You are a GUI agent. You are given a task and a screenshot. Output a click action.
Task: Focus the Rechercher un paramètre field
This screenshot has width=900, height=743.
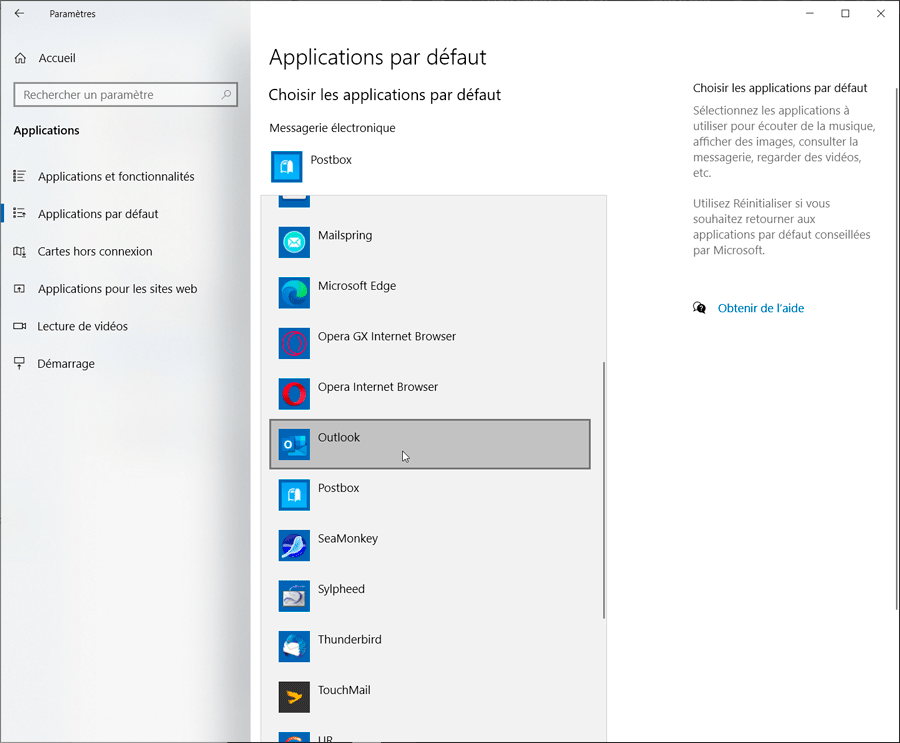point(125,94)
